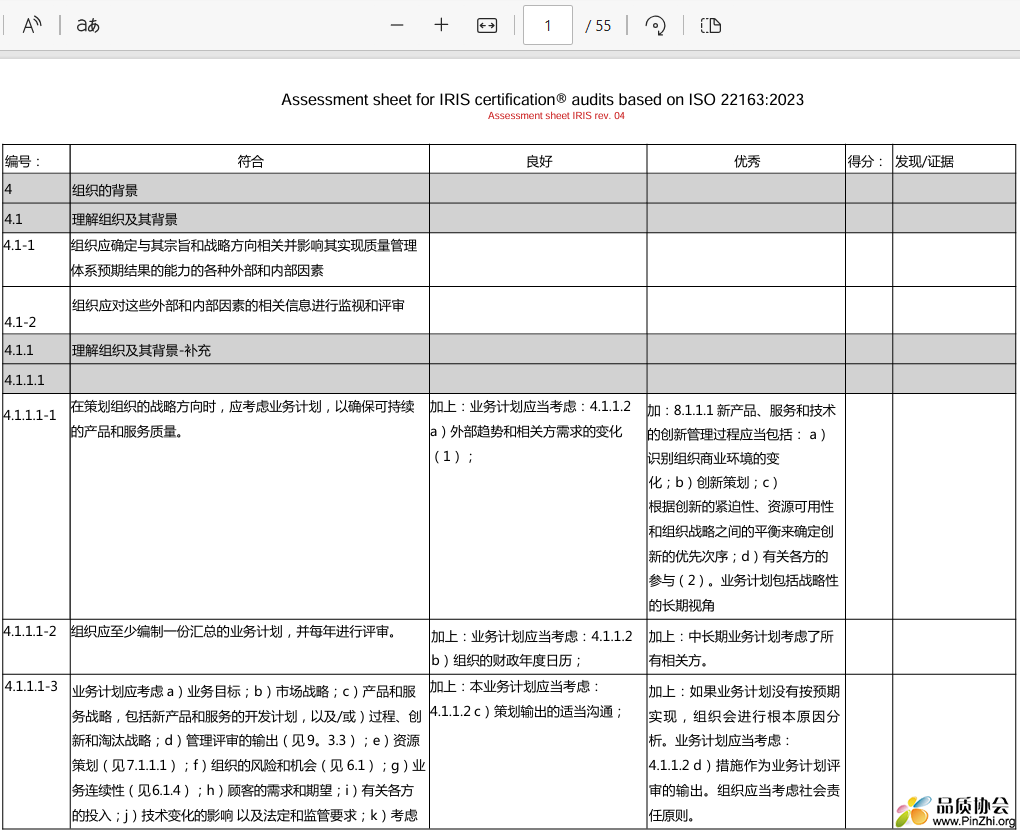Screen dimensions: 1020x833
Task: Click text '4.1.1.2 c）策划输出的适当沟通；'
Action: click(528, 711)
